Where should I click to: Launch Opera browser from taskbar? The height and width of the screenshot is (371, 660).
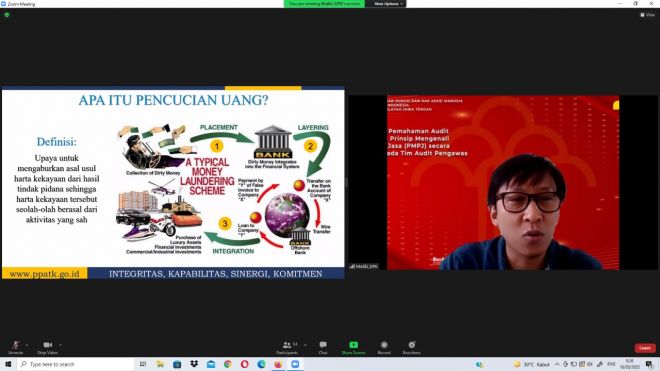click(x=244, y=364)
